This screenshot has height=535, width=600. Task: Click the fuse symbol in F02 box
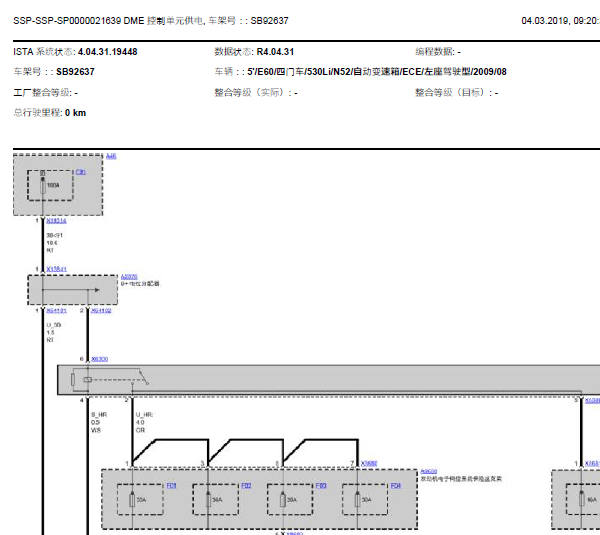[x=208, y=500]
